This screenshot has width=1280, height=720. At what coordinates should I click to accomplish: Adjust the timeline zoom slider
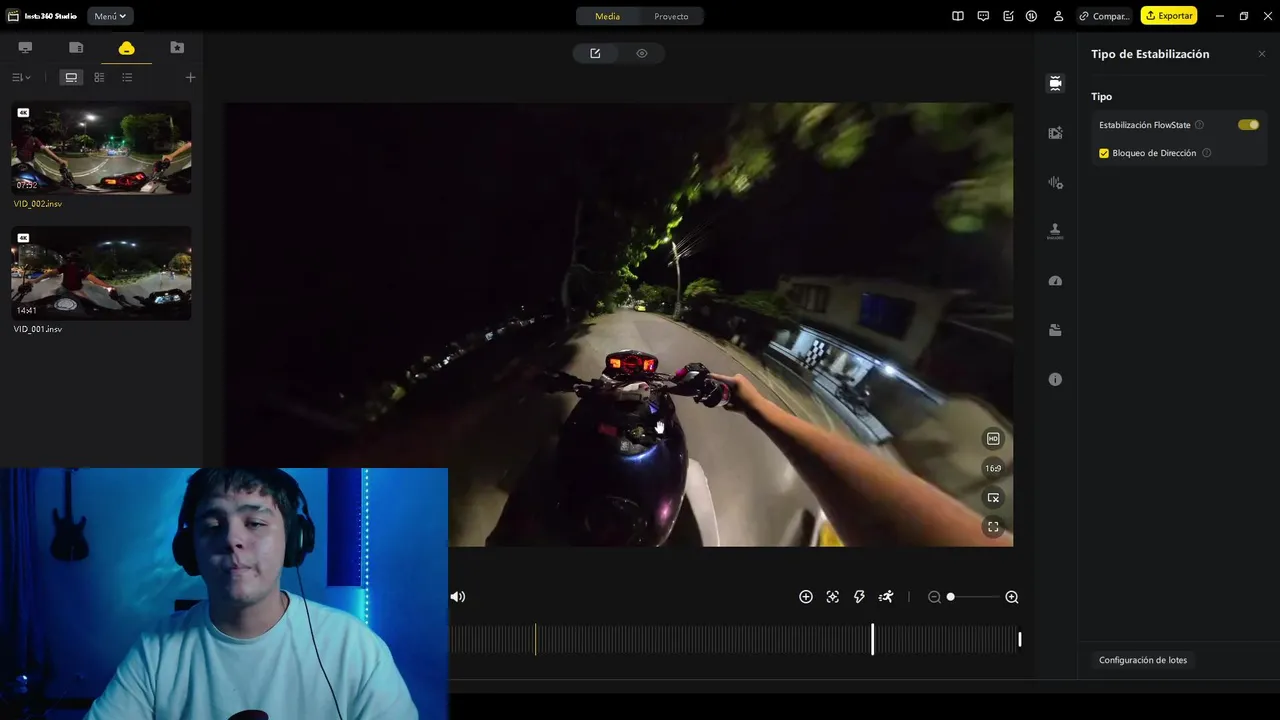[973, 597]
